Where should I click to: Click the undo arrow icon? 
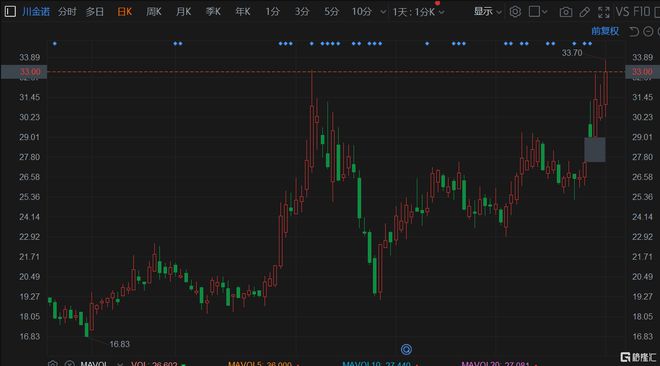coord(634,32)
